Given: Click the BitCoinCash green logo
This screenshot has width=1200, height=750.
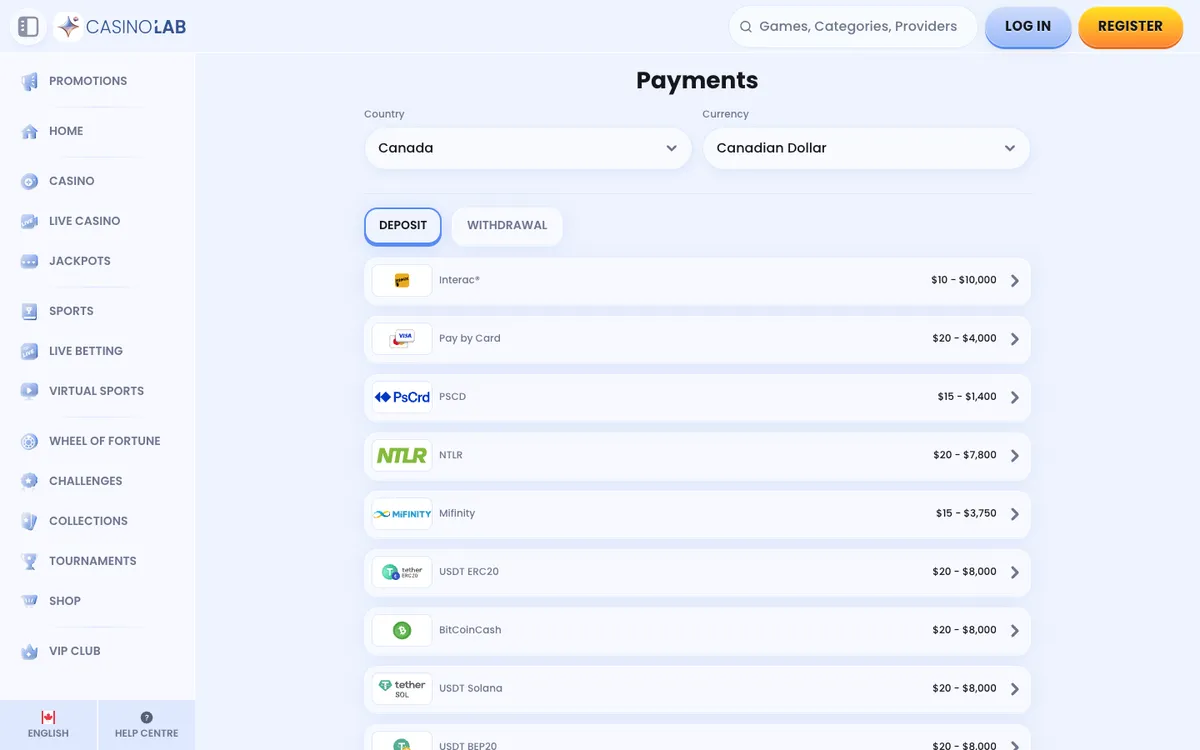Looking at the screenshot, I should pos(402,630).
